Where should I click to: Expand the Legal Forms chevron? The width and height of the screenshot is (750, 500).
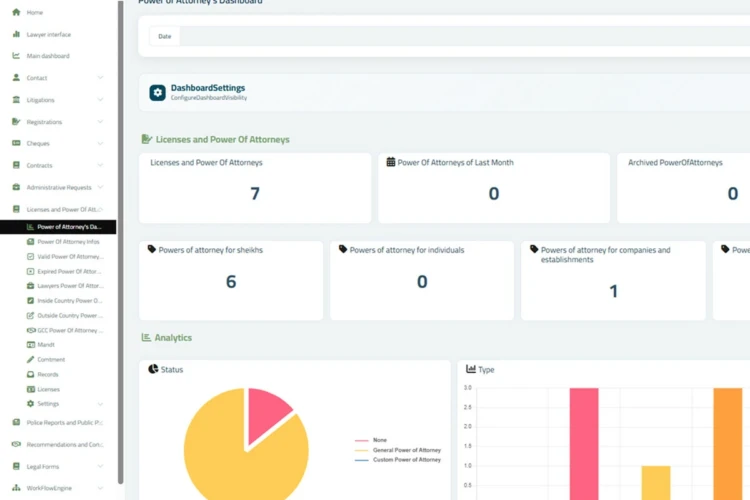coord(100,466)
